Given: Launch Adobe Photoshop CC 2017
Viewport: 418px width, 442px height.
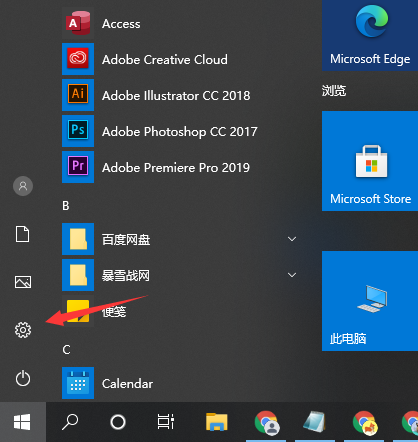Looking at the screenshot, I should point(160,131).
